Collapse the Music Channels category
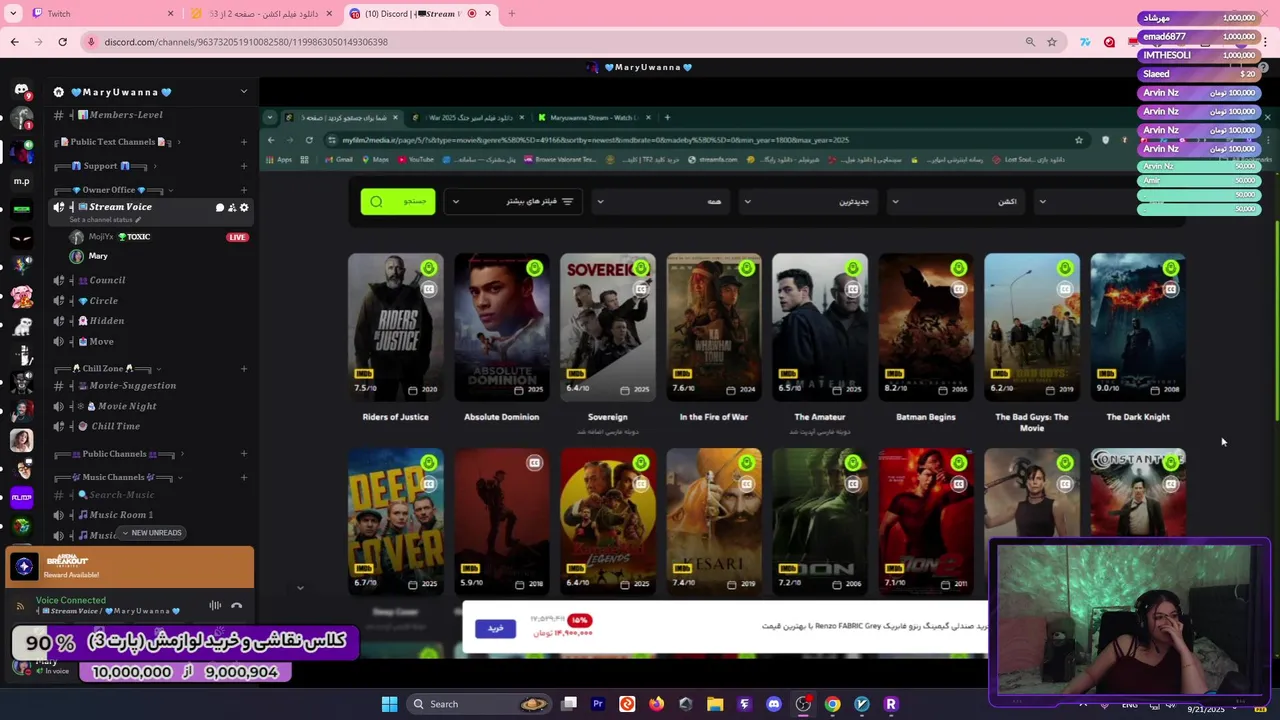The width and height of the screenshot is (1280, 720). pyautogui.click(x=120, y=477)
